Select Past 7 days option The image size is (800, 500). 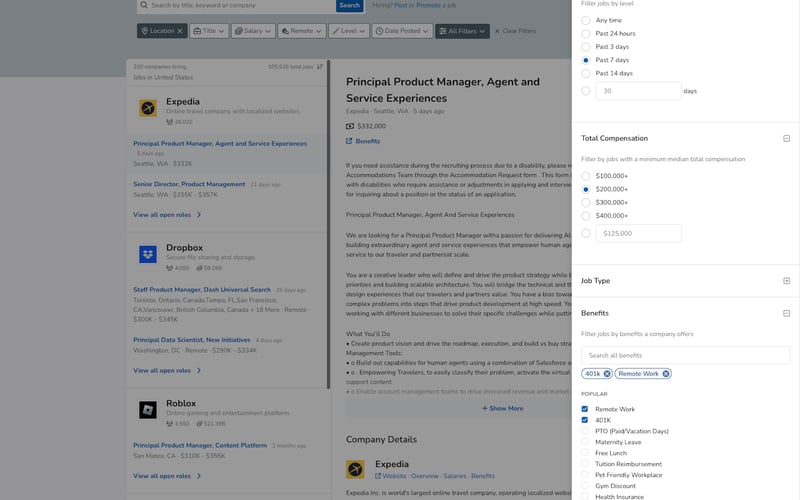pos(586,60)
